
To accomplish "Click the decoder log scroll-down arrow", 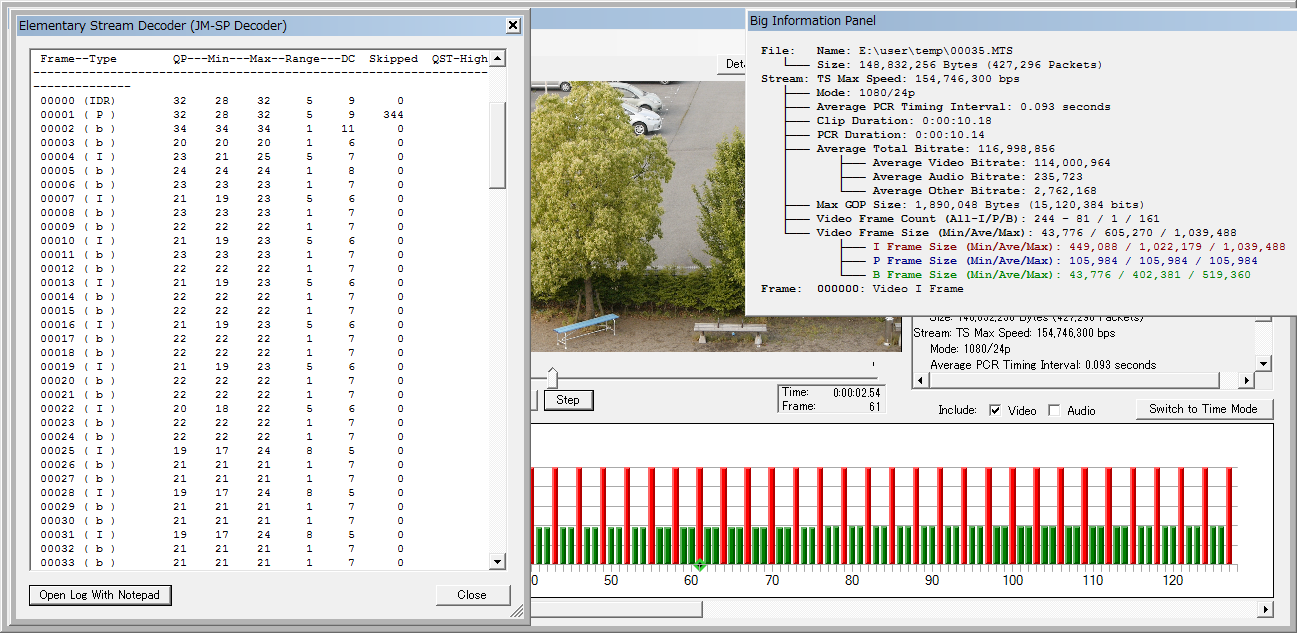I will pyautogui.click(x=497, y=562).
